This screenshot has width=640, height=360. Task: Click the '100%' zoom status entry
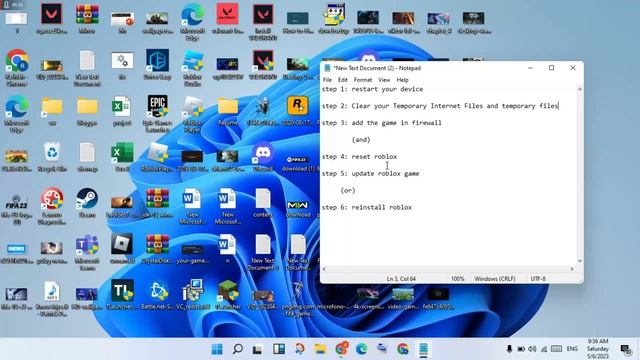point(458,279)
